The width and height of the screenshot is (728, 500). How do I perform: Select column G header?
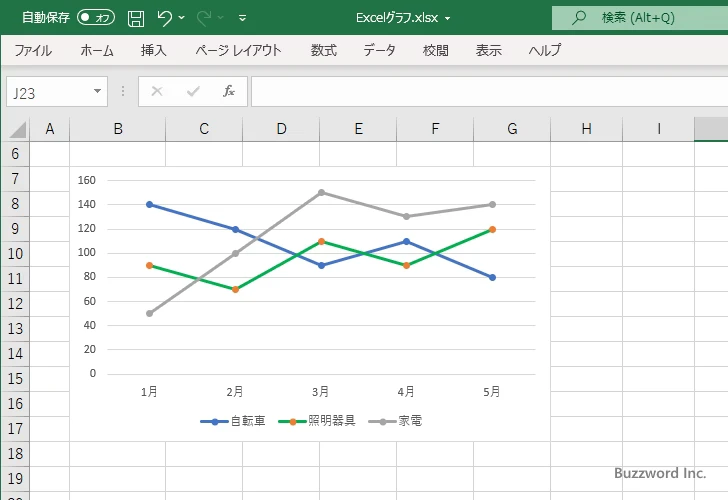click(512, 129)
